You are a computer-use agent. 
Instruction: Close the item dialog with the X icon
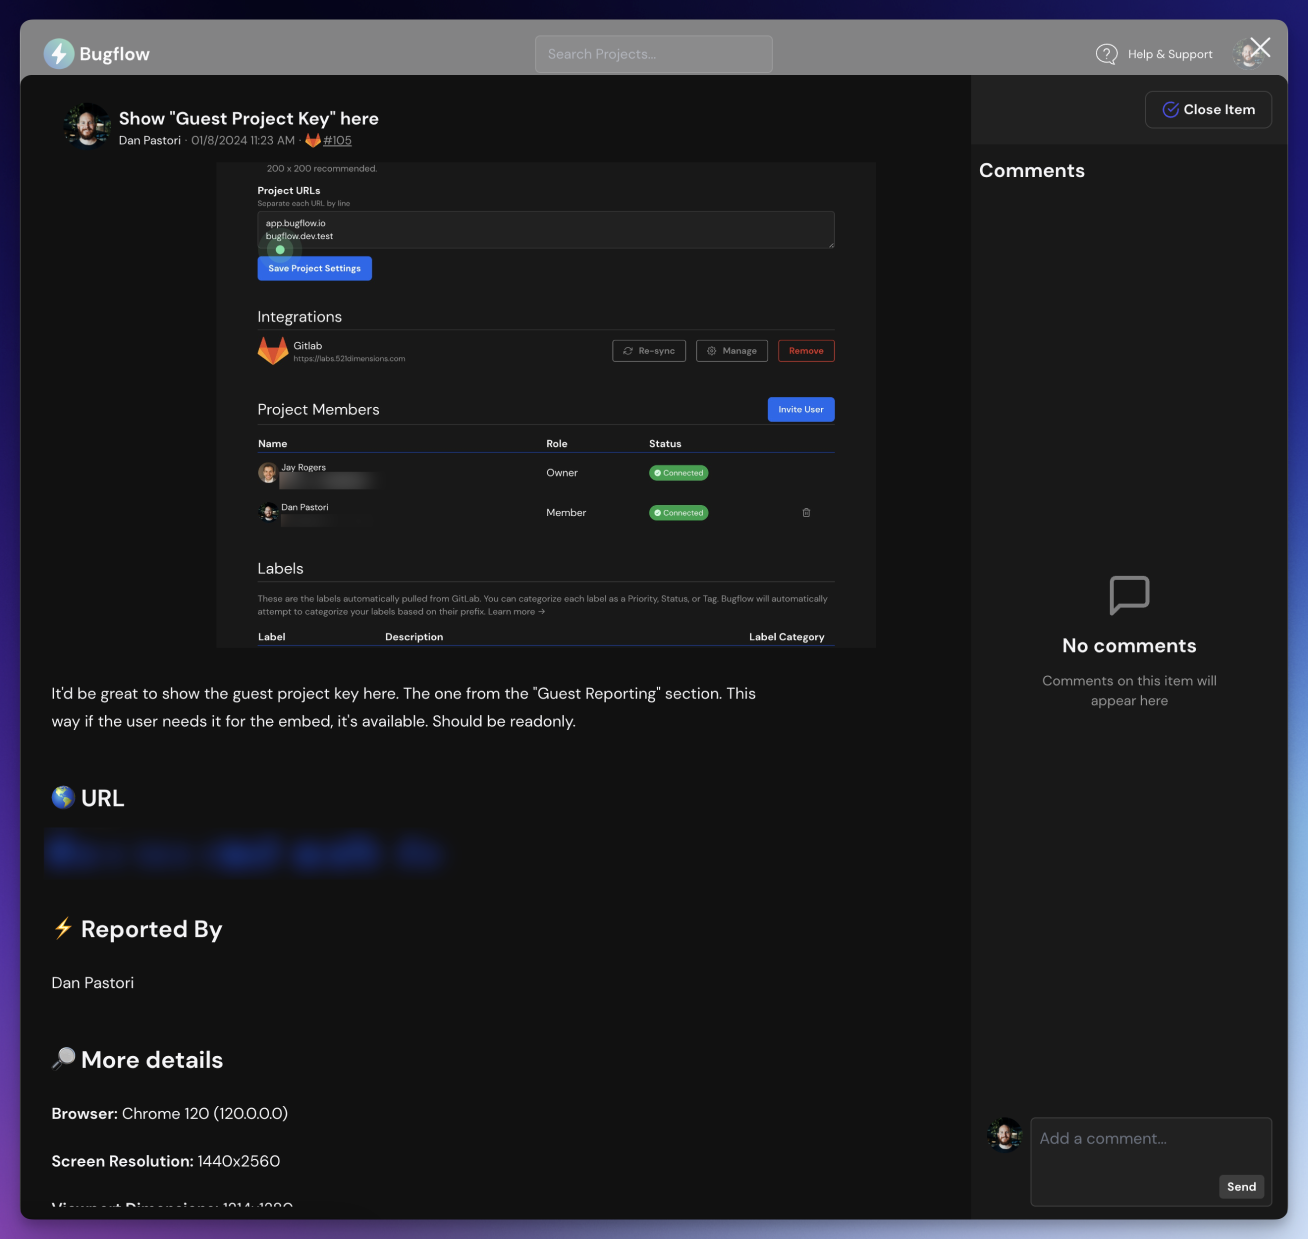tap(1260, 47)
